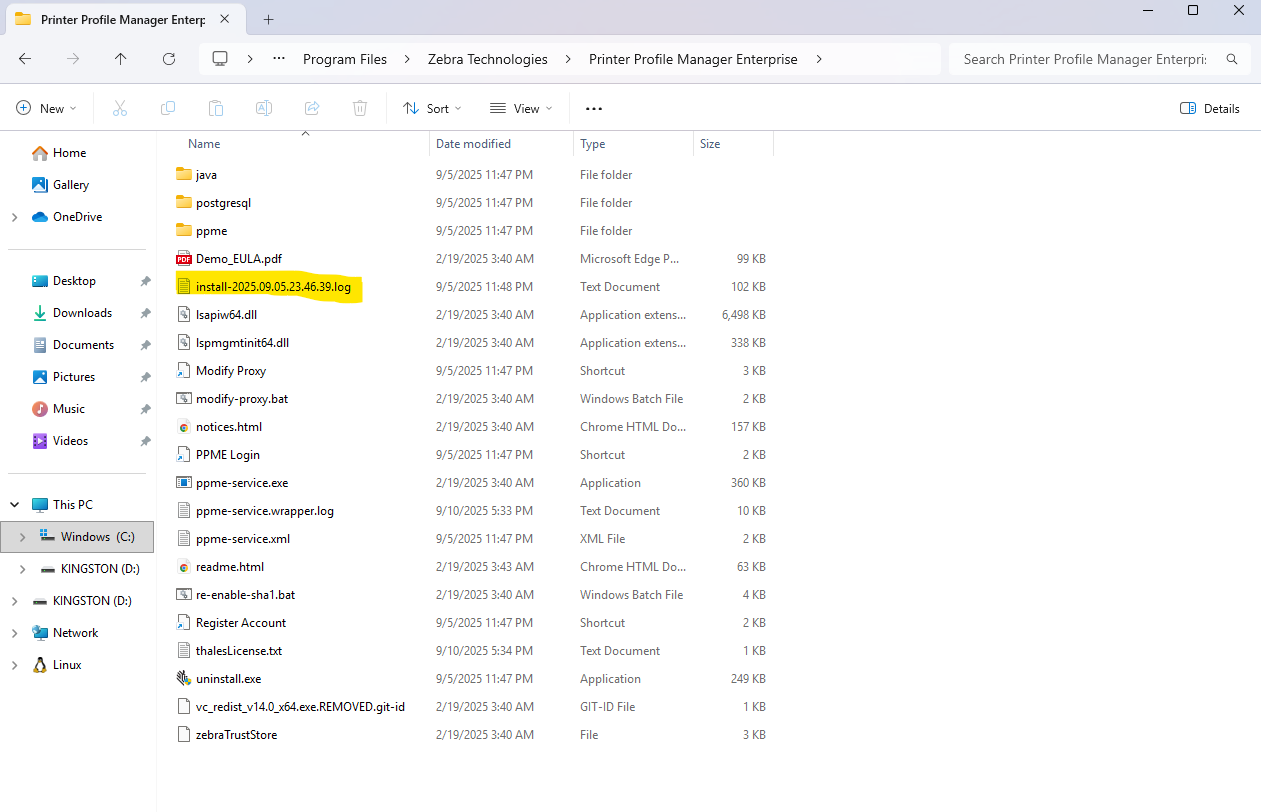
Task: Select ppme-service.xml file
Action: (x=243, y=538)
